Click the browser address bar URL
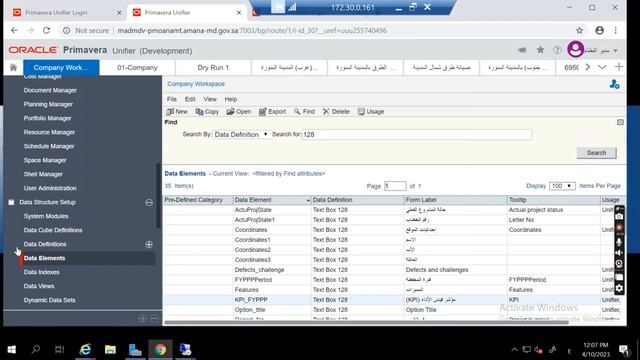640x360 pixels. pos(252,30)
